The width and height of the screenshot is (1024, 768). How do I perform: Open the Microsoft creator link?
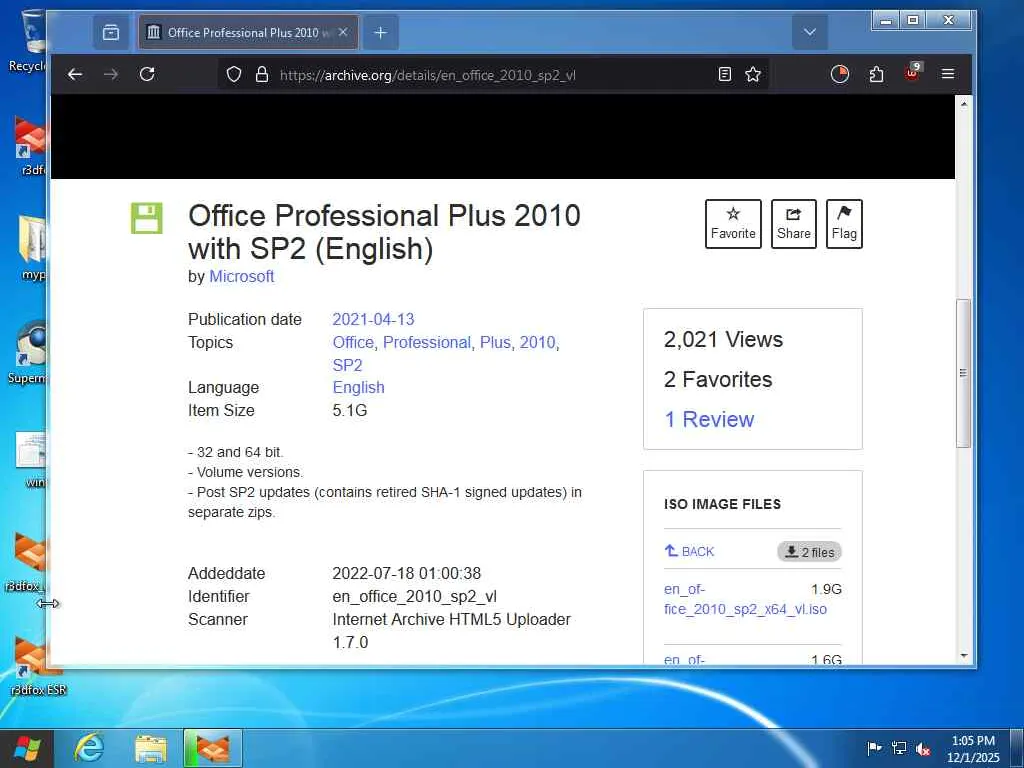coord(242,277)
